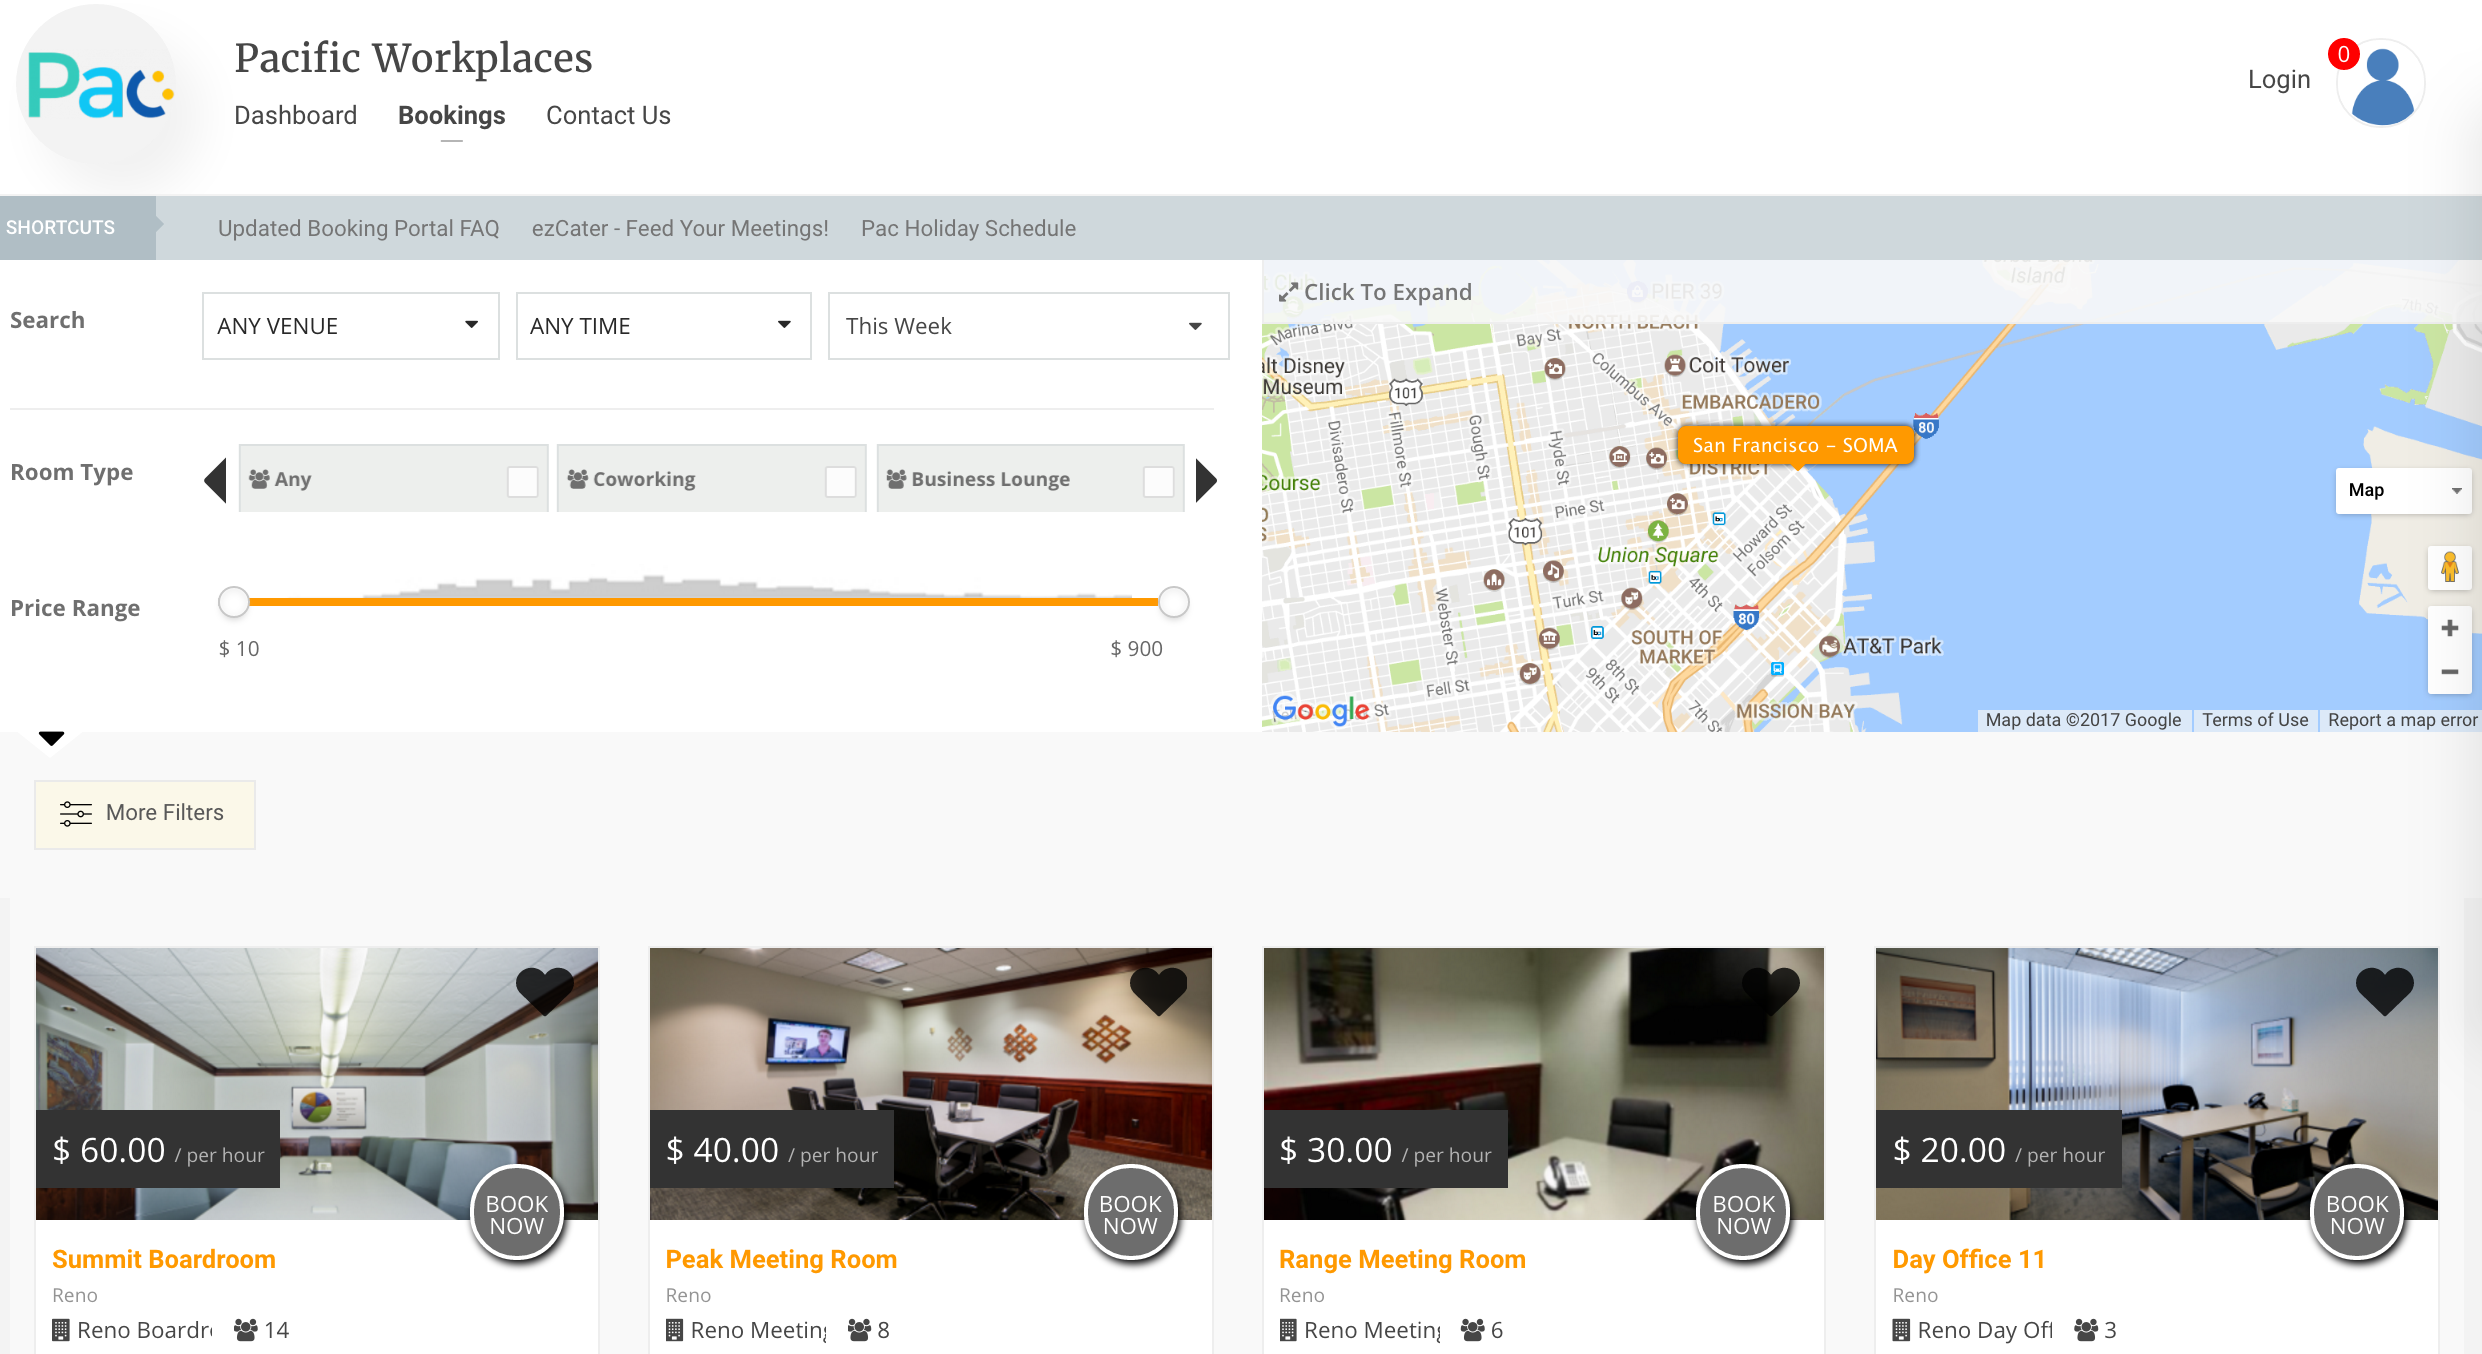
Task: Open the ANY TIME time dropdown
Action: pyautogui.click(x=657, y=325)
